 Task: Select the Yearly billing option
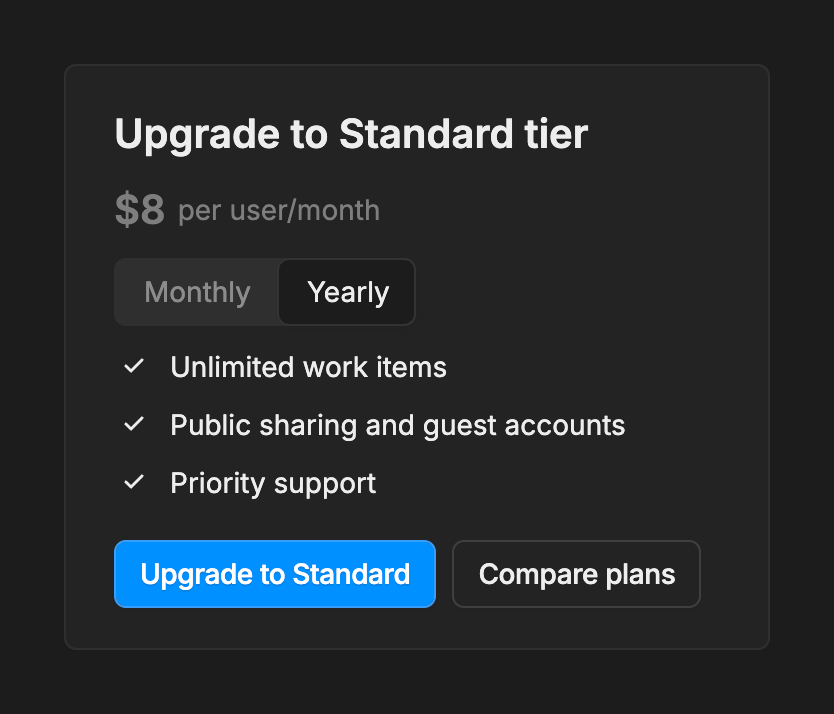coord(347,292)
